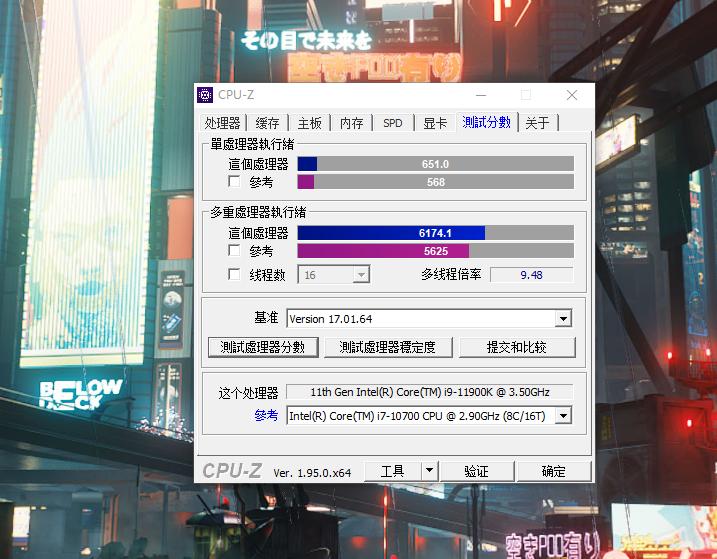Image resolution: width=717 pixels, height=559 pixels.
Task: Click the 工具 button
Action: point(392,471)
